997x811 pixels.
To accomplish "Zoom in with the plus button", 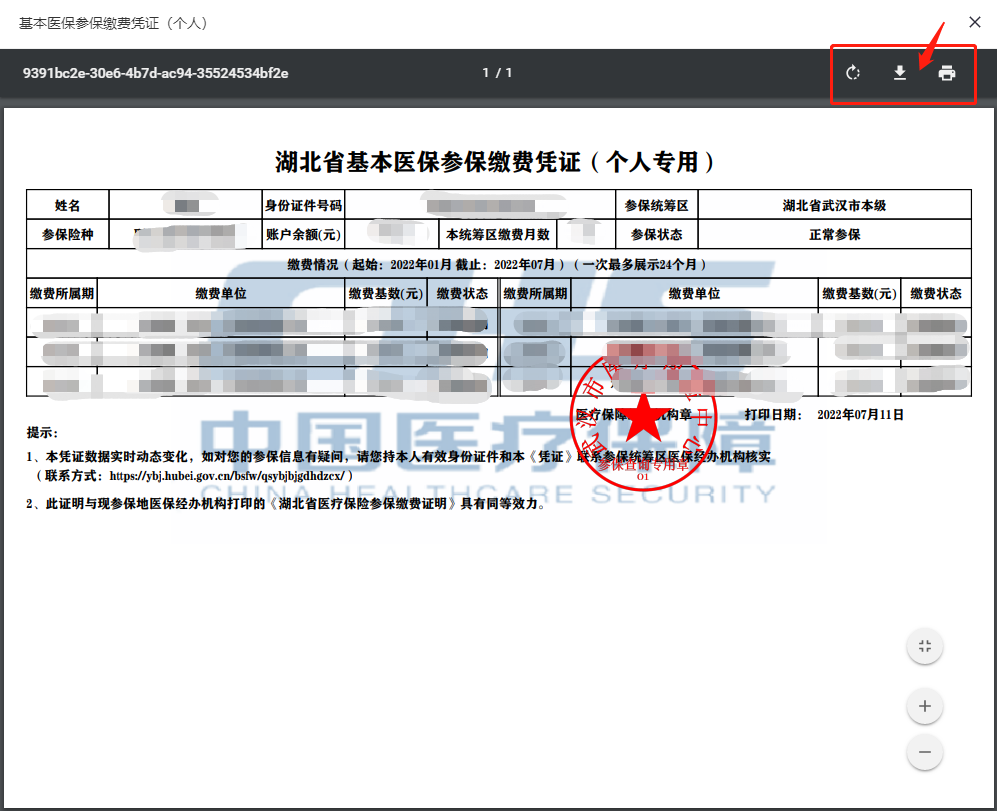I will pyautogui.click(x=925, y=707).
